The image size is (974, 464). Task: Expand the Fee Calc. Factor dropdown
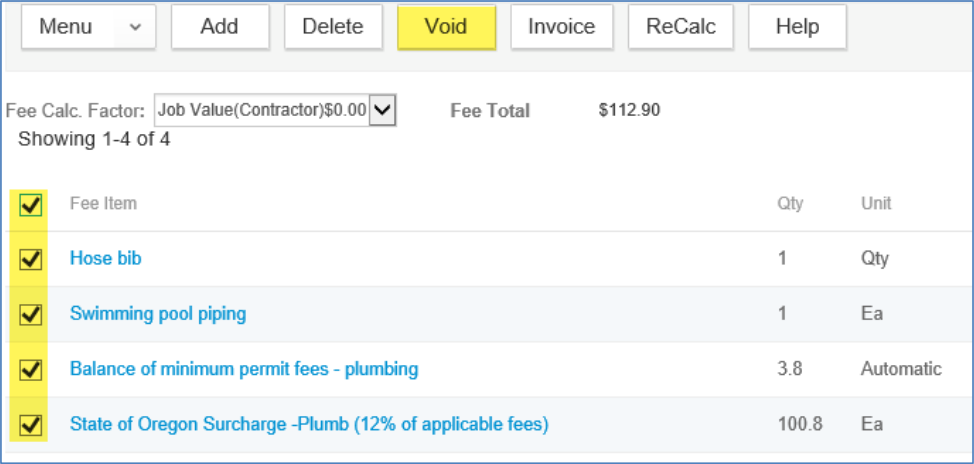pyautogui.click(x=384, y=110)
